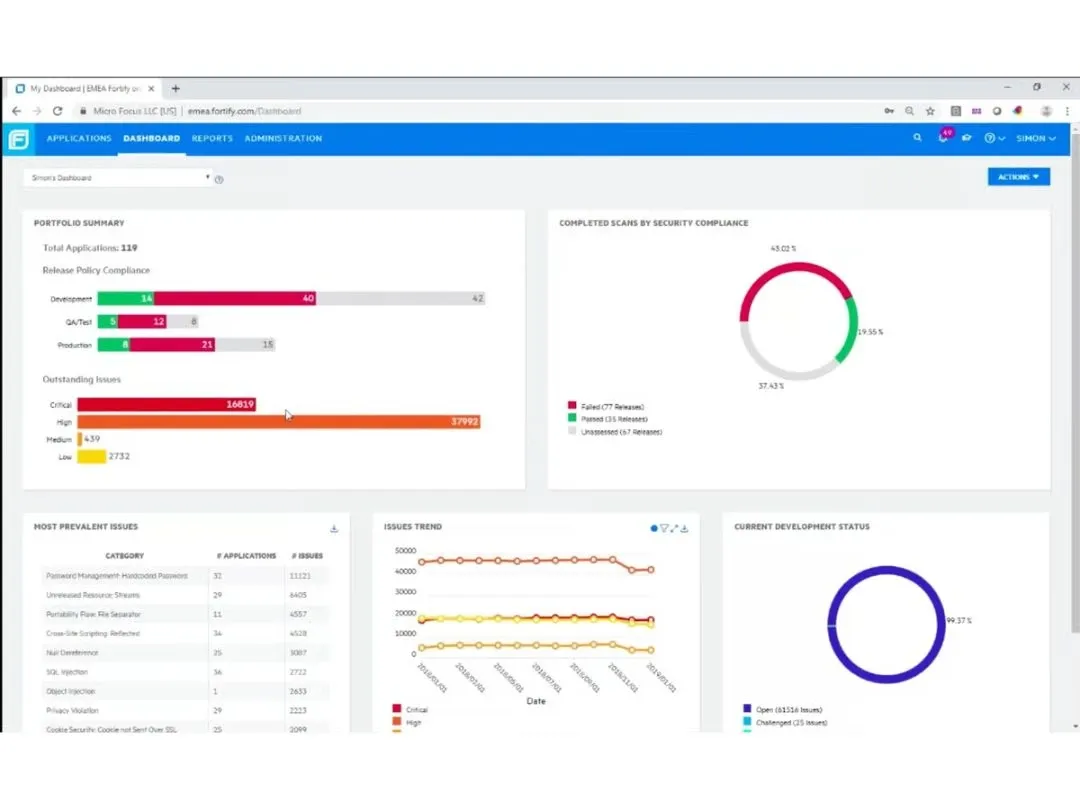
Task: Click the Fortify logo in the top-left corner
Action: [17, 138]
